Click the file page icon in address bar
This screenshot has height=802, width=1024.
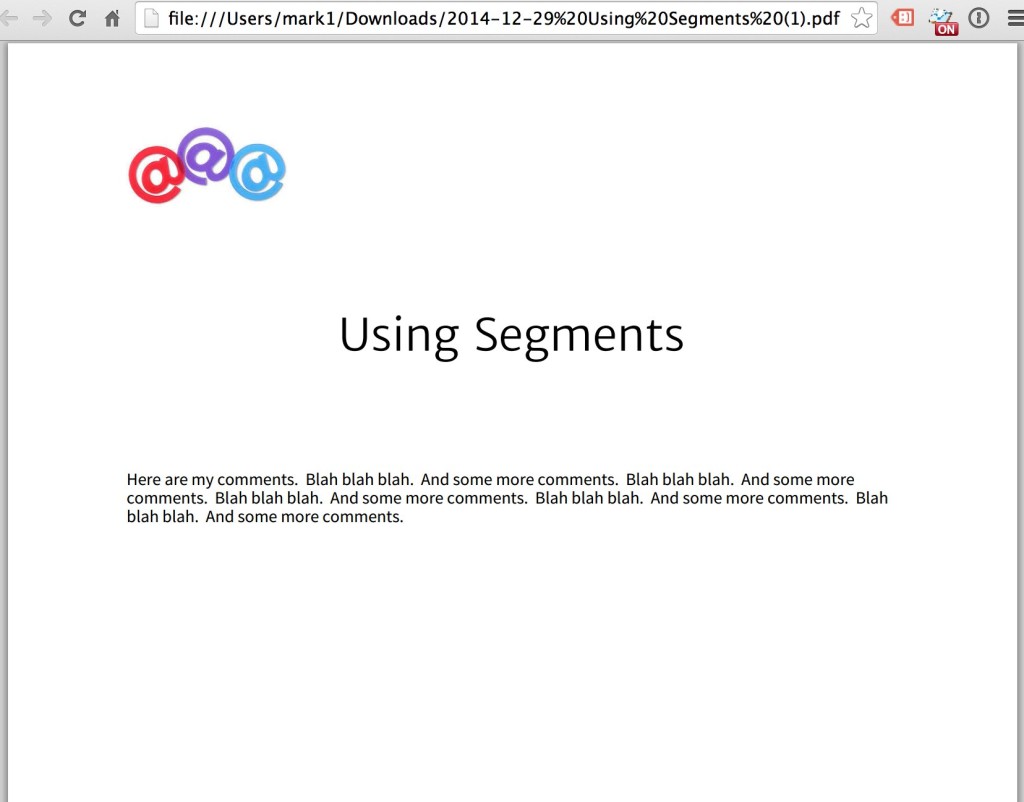click(152, 18)
